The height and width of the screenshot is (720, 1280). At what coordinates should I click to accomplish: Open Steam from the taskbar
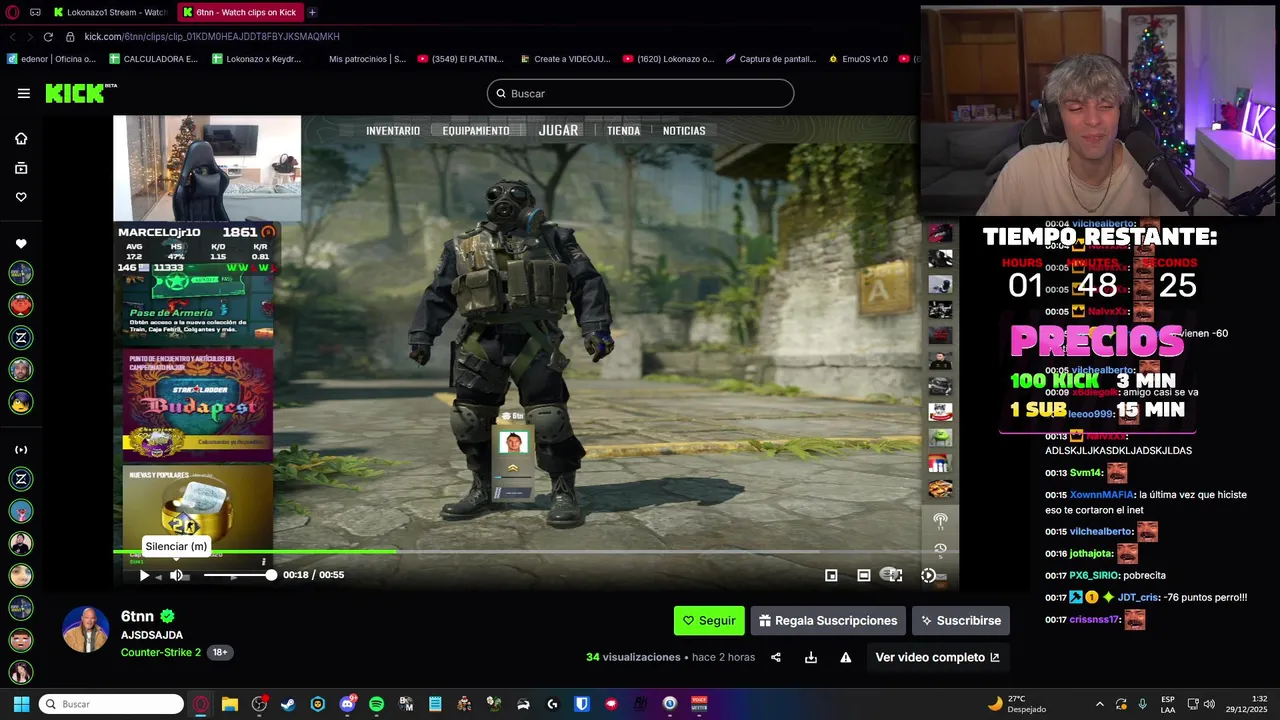288,704
